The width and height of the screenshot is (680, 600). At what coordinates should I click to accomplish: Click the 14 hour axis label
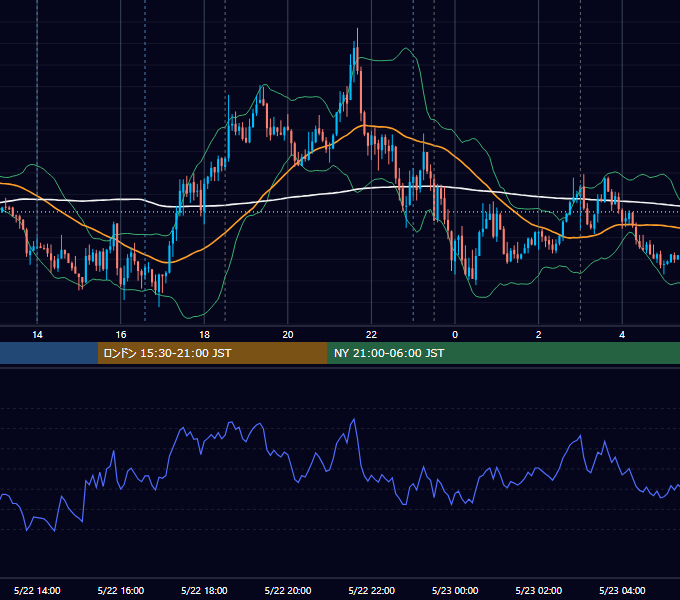pyautogui.click(x=37, y=335)
